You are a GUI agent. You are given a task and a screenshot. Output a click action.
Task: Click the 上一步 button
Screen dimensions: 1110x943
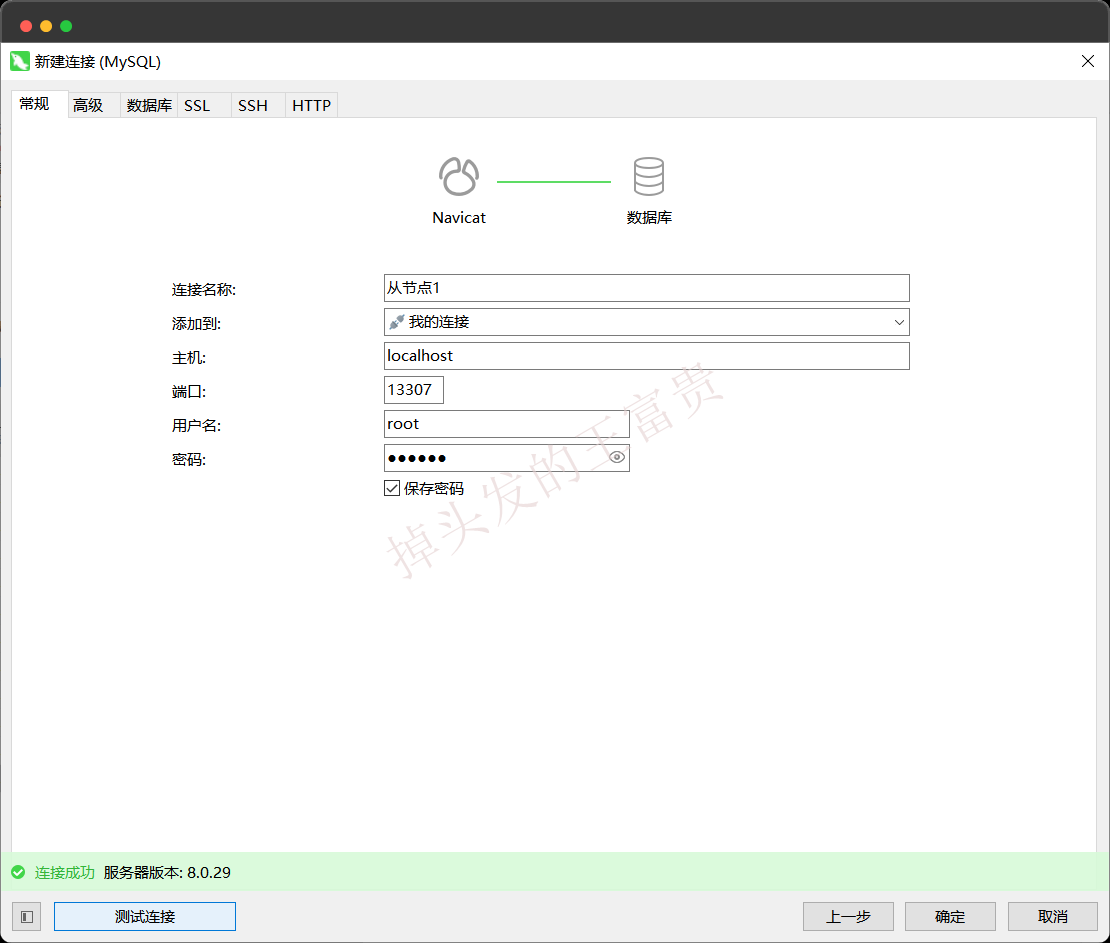[x=848, y=917]
